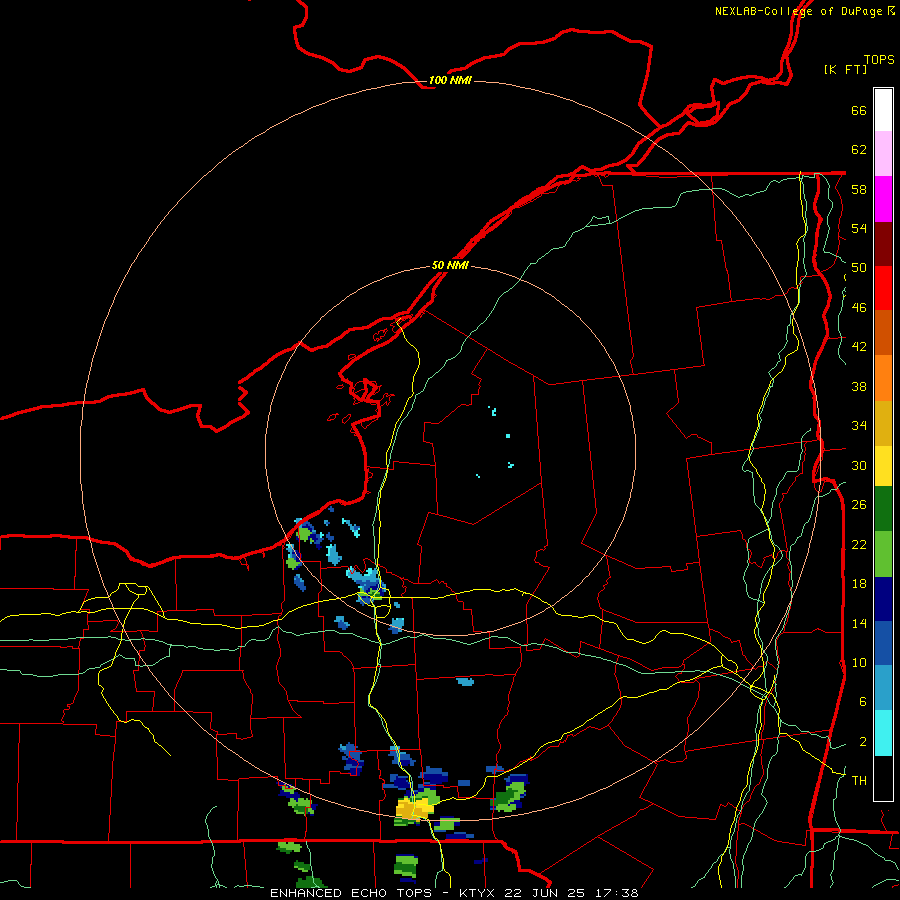Click the '14' scale value

point(859,623)
